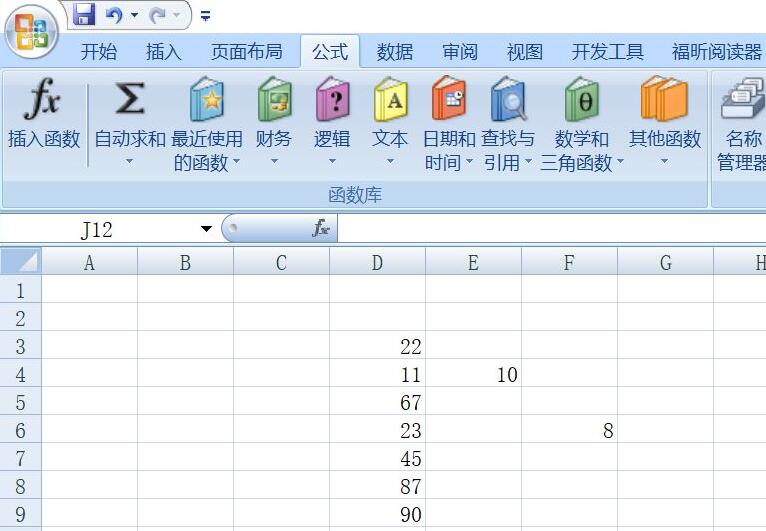Open the 审阅 tab
The width and height of the screenshot is (766, 531).
click(x=460, y=51)
